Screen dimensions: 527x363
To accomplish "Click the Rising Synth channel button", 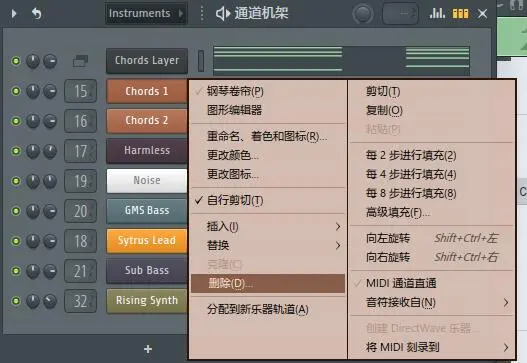I will (147, 300).
